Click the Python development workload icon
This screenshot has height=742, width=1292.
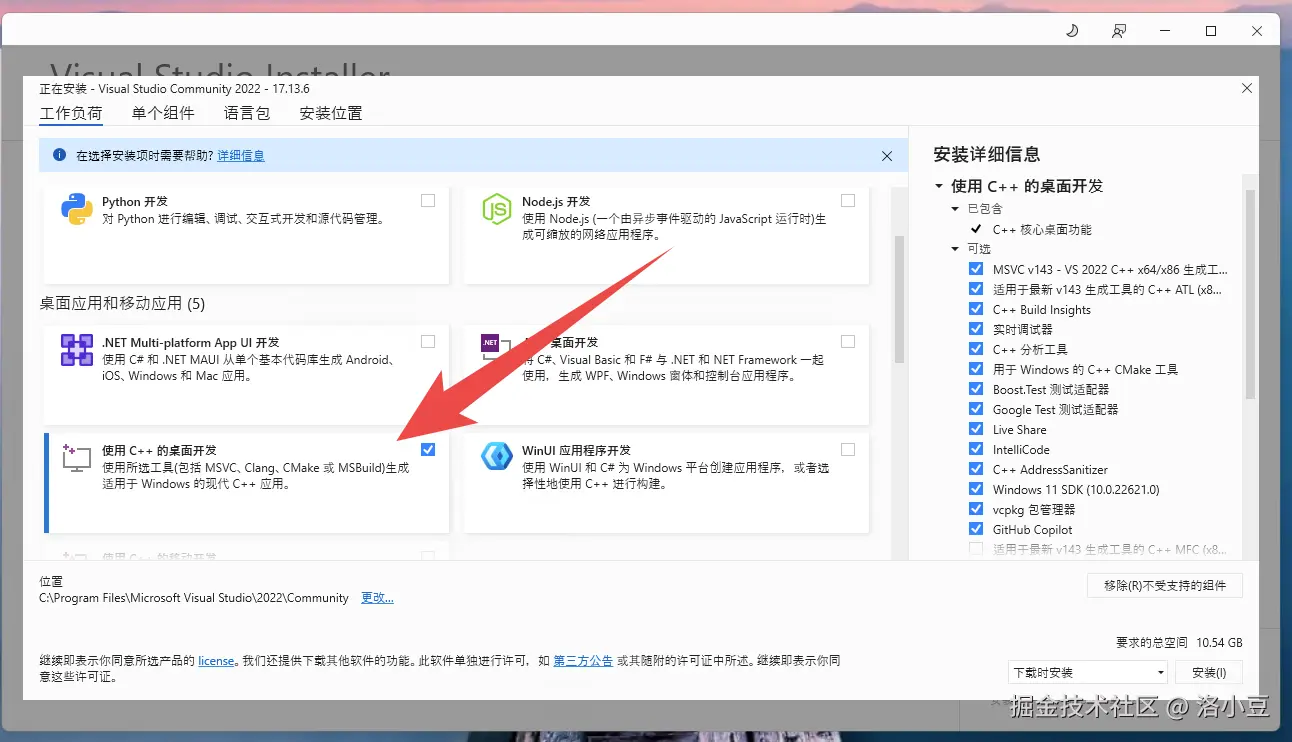pyautogui.click(x=77, y=209)
